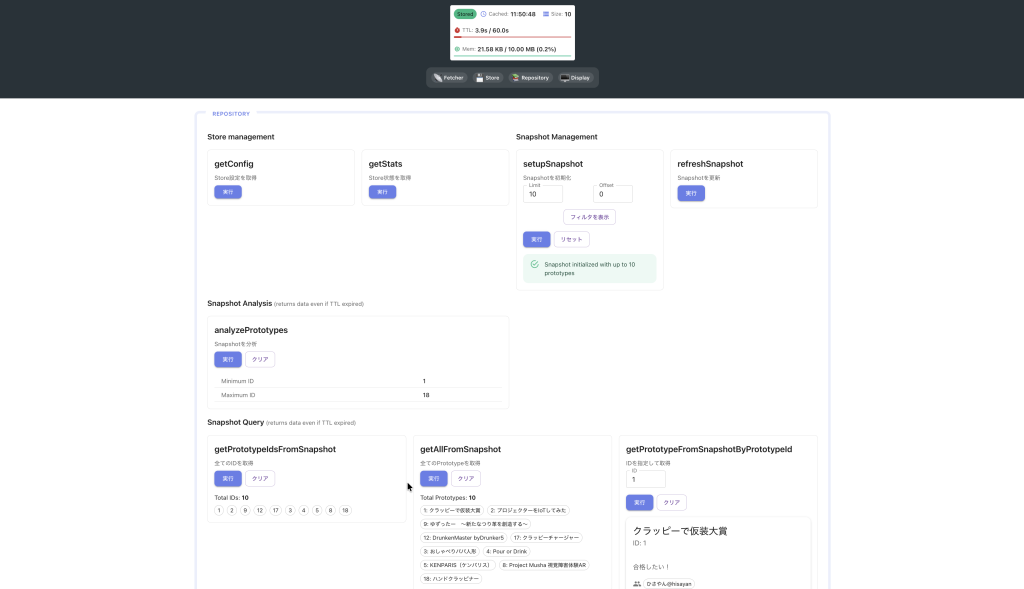
Task: Click the Offset field in setupSnapshot
Action: coord(613,195)
